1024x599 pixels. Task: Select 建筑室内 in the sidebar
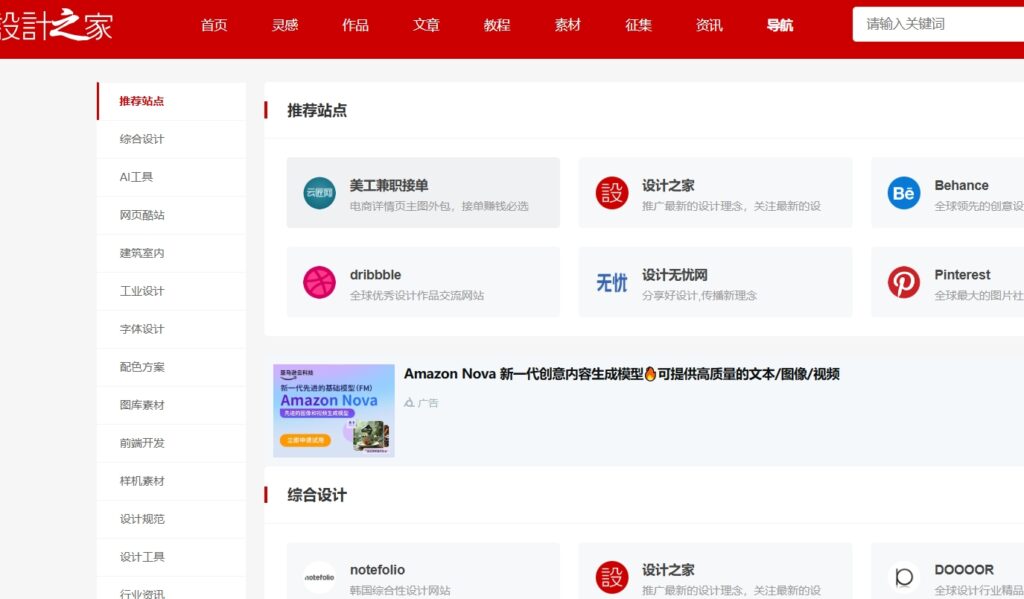point(172,253)
